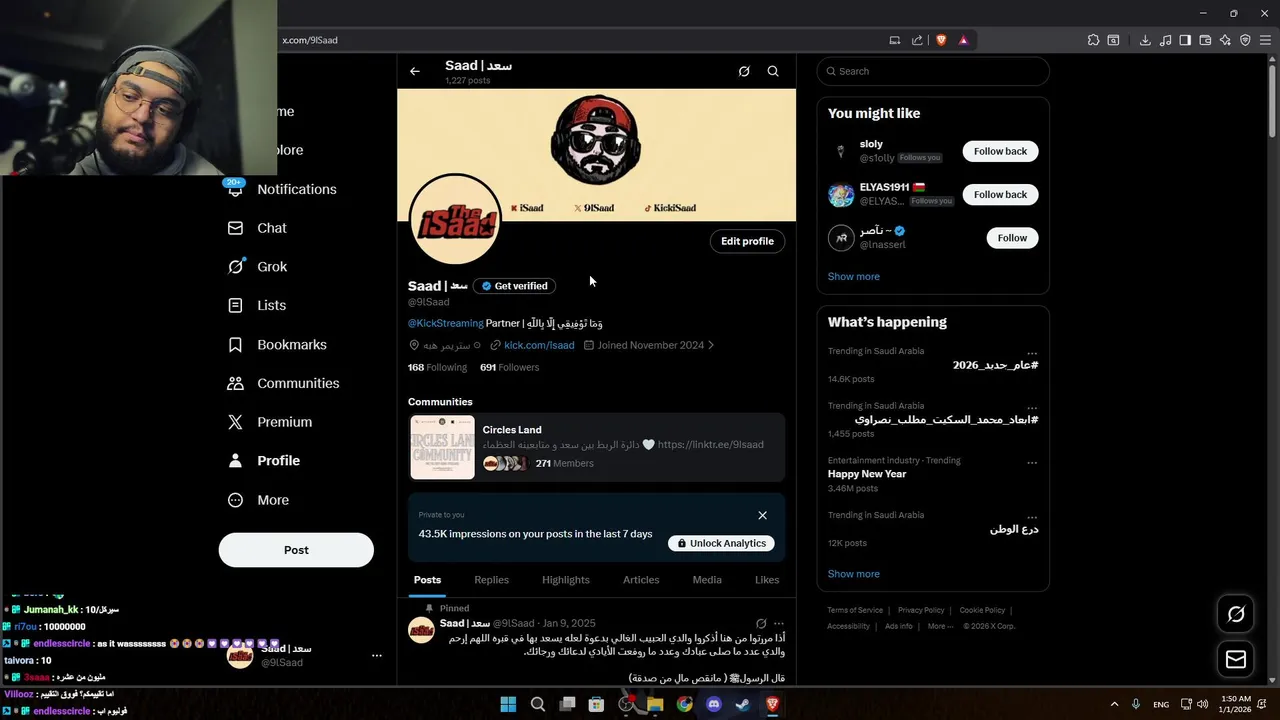Dismiss the impressions analytics card
Screen dimensions: 1280x720
[762, 515]
